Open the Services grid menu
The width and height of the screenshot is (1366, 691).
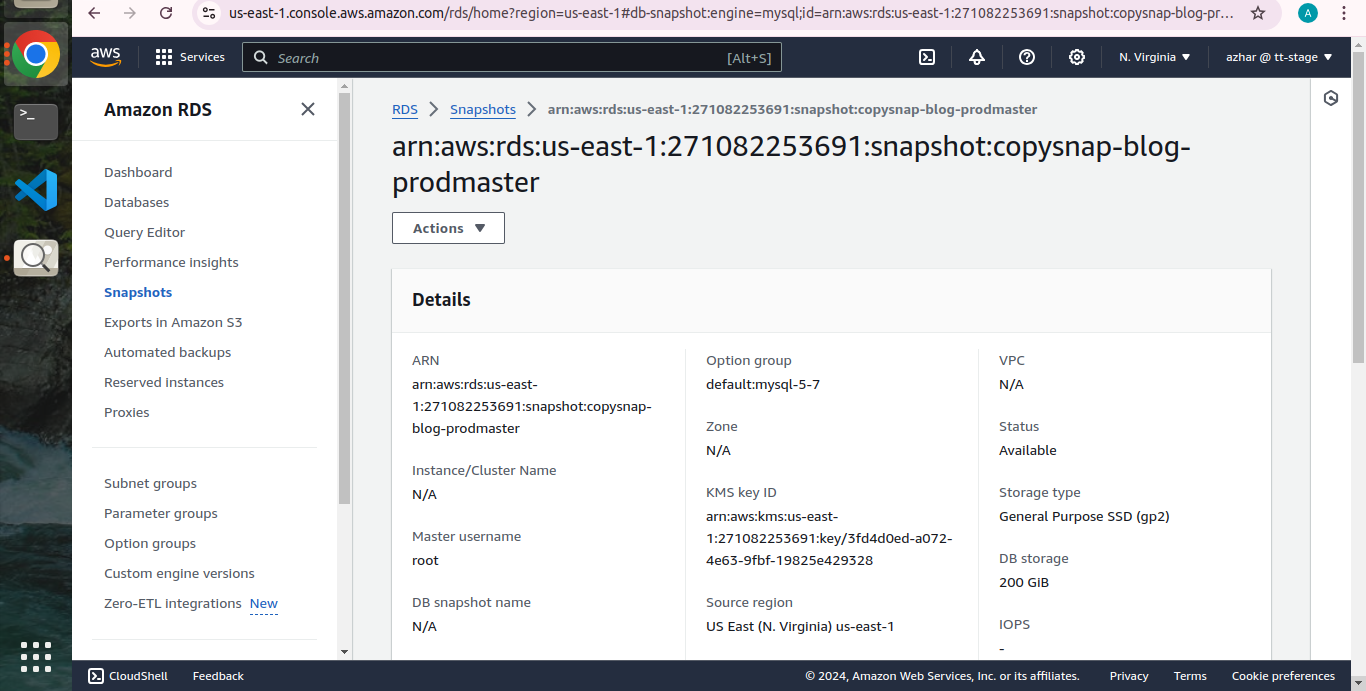190,57
